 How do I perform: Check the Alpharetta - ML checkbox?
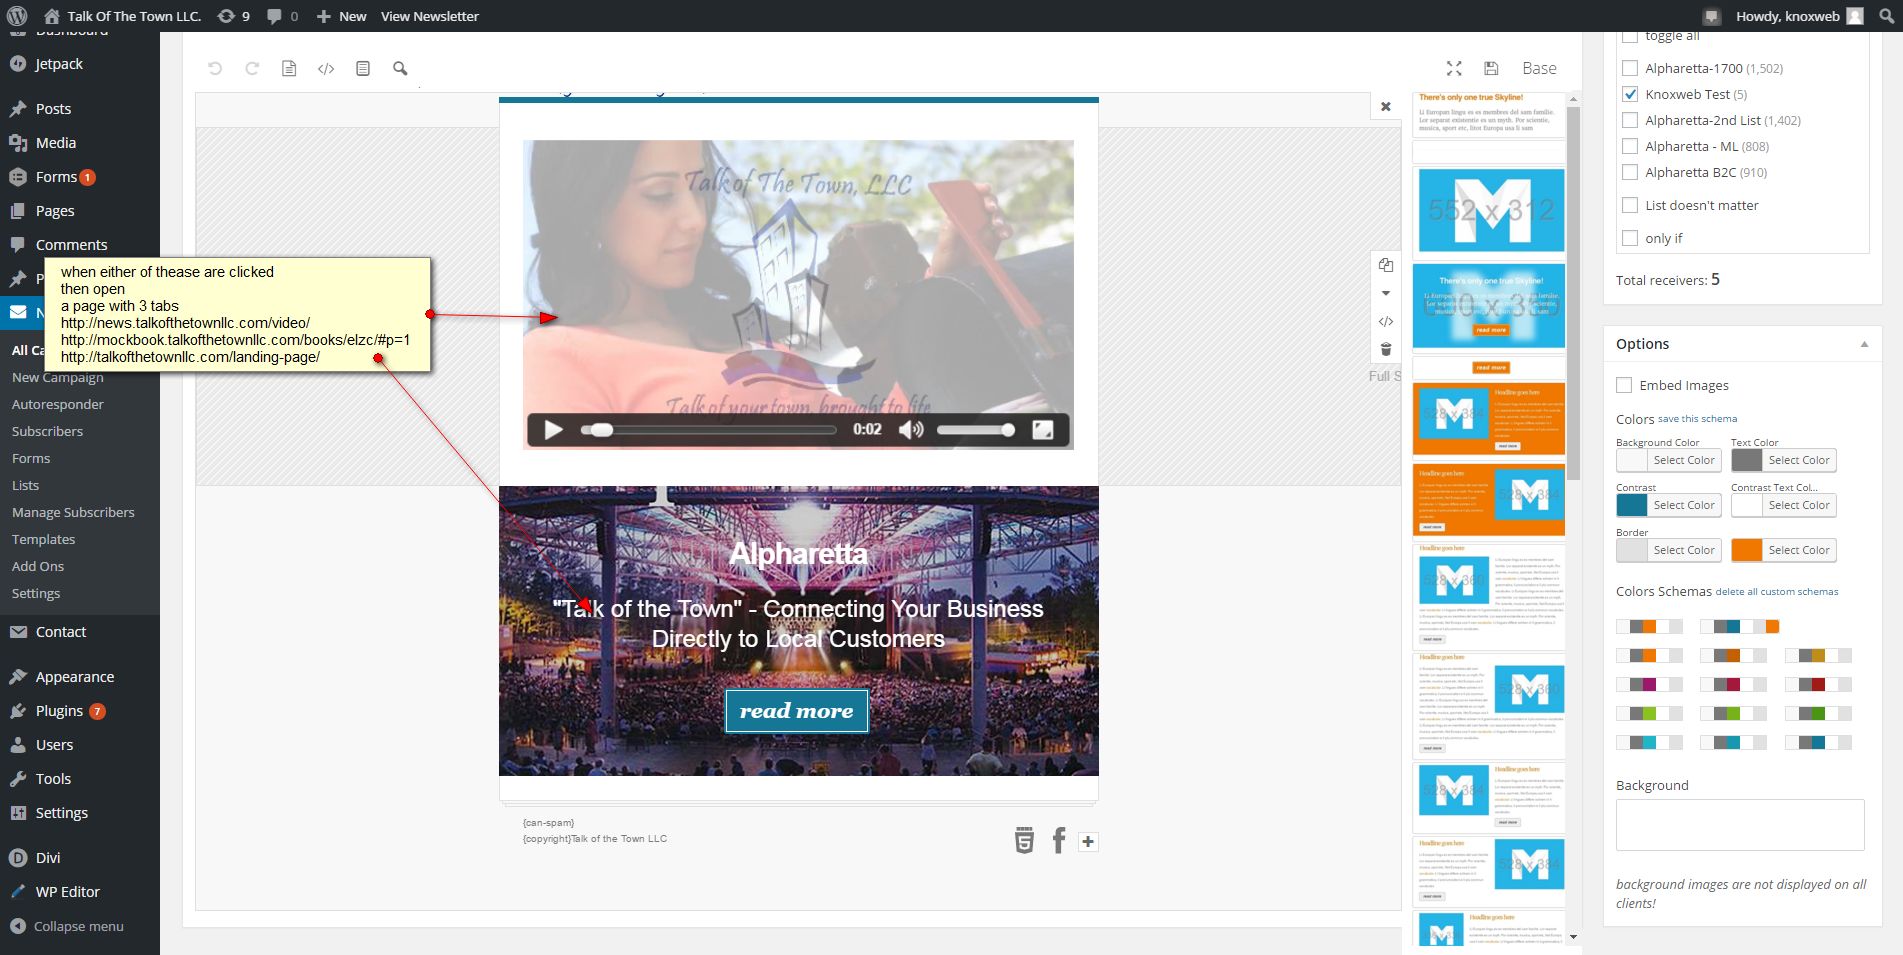[1630, 146]
